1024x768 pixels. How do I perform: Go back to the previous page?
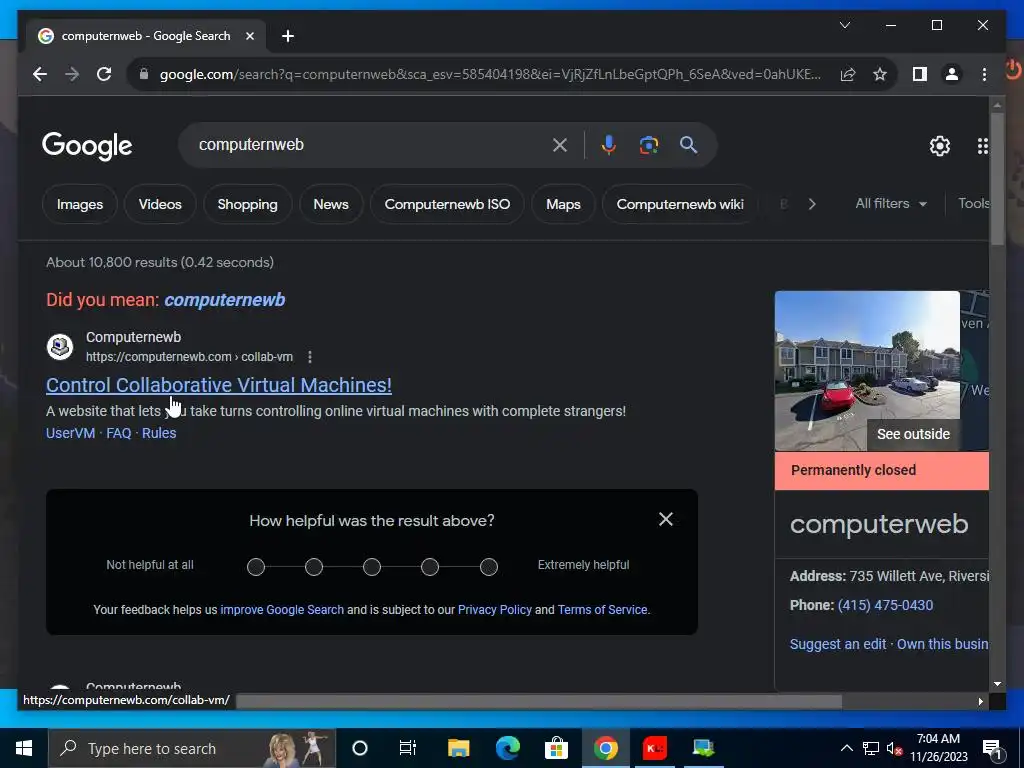pyautogui.click(x=40, y=74)
